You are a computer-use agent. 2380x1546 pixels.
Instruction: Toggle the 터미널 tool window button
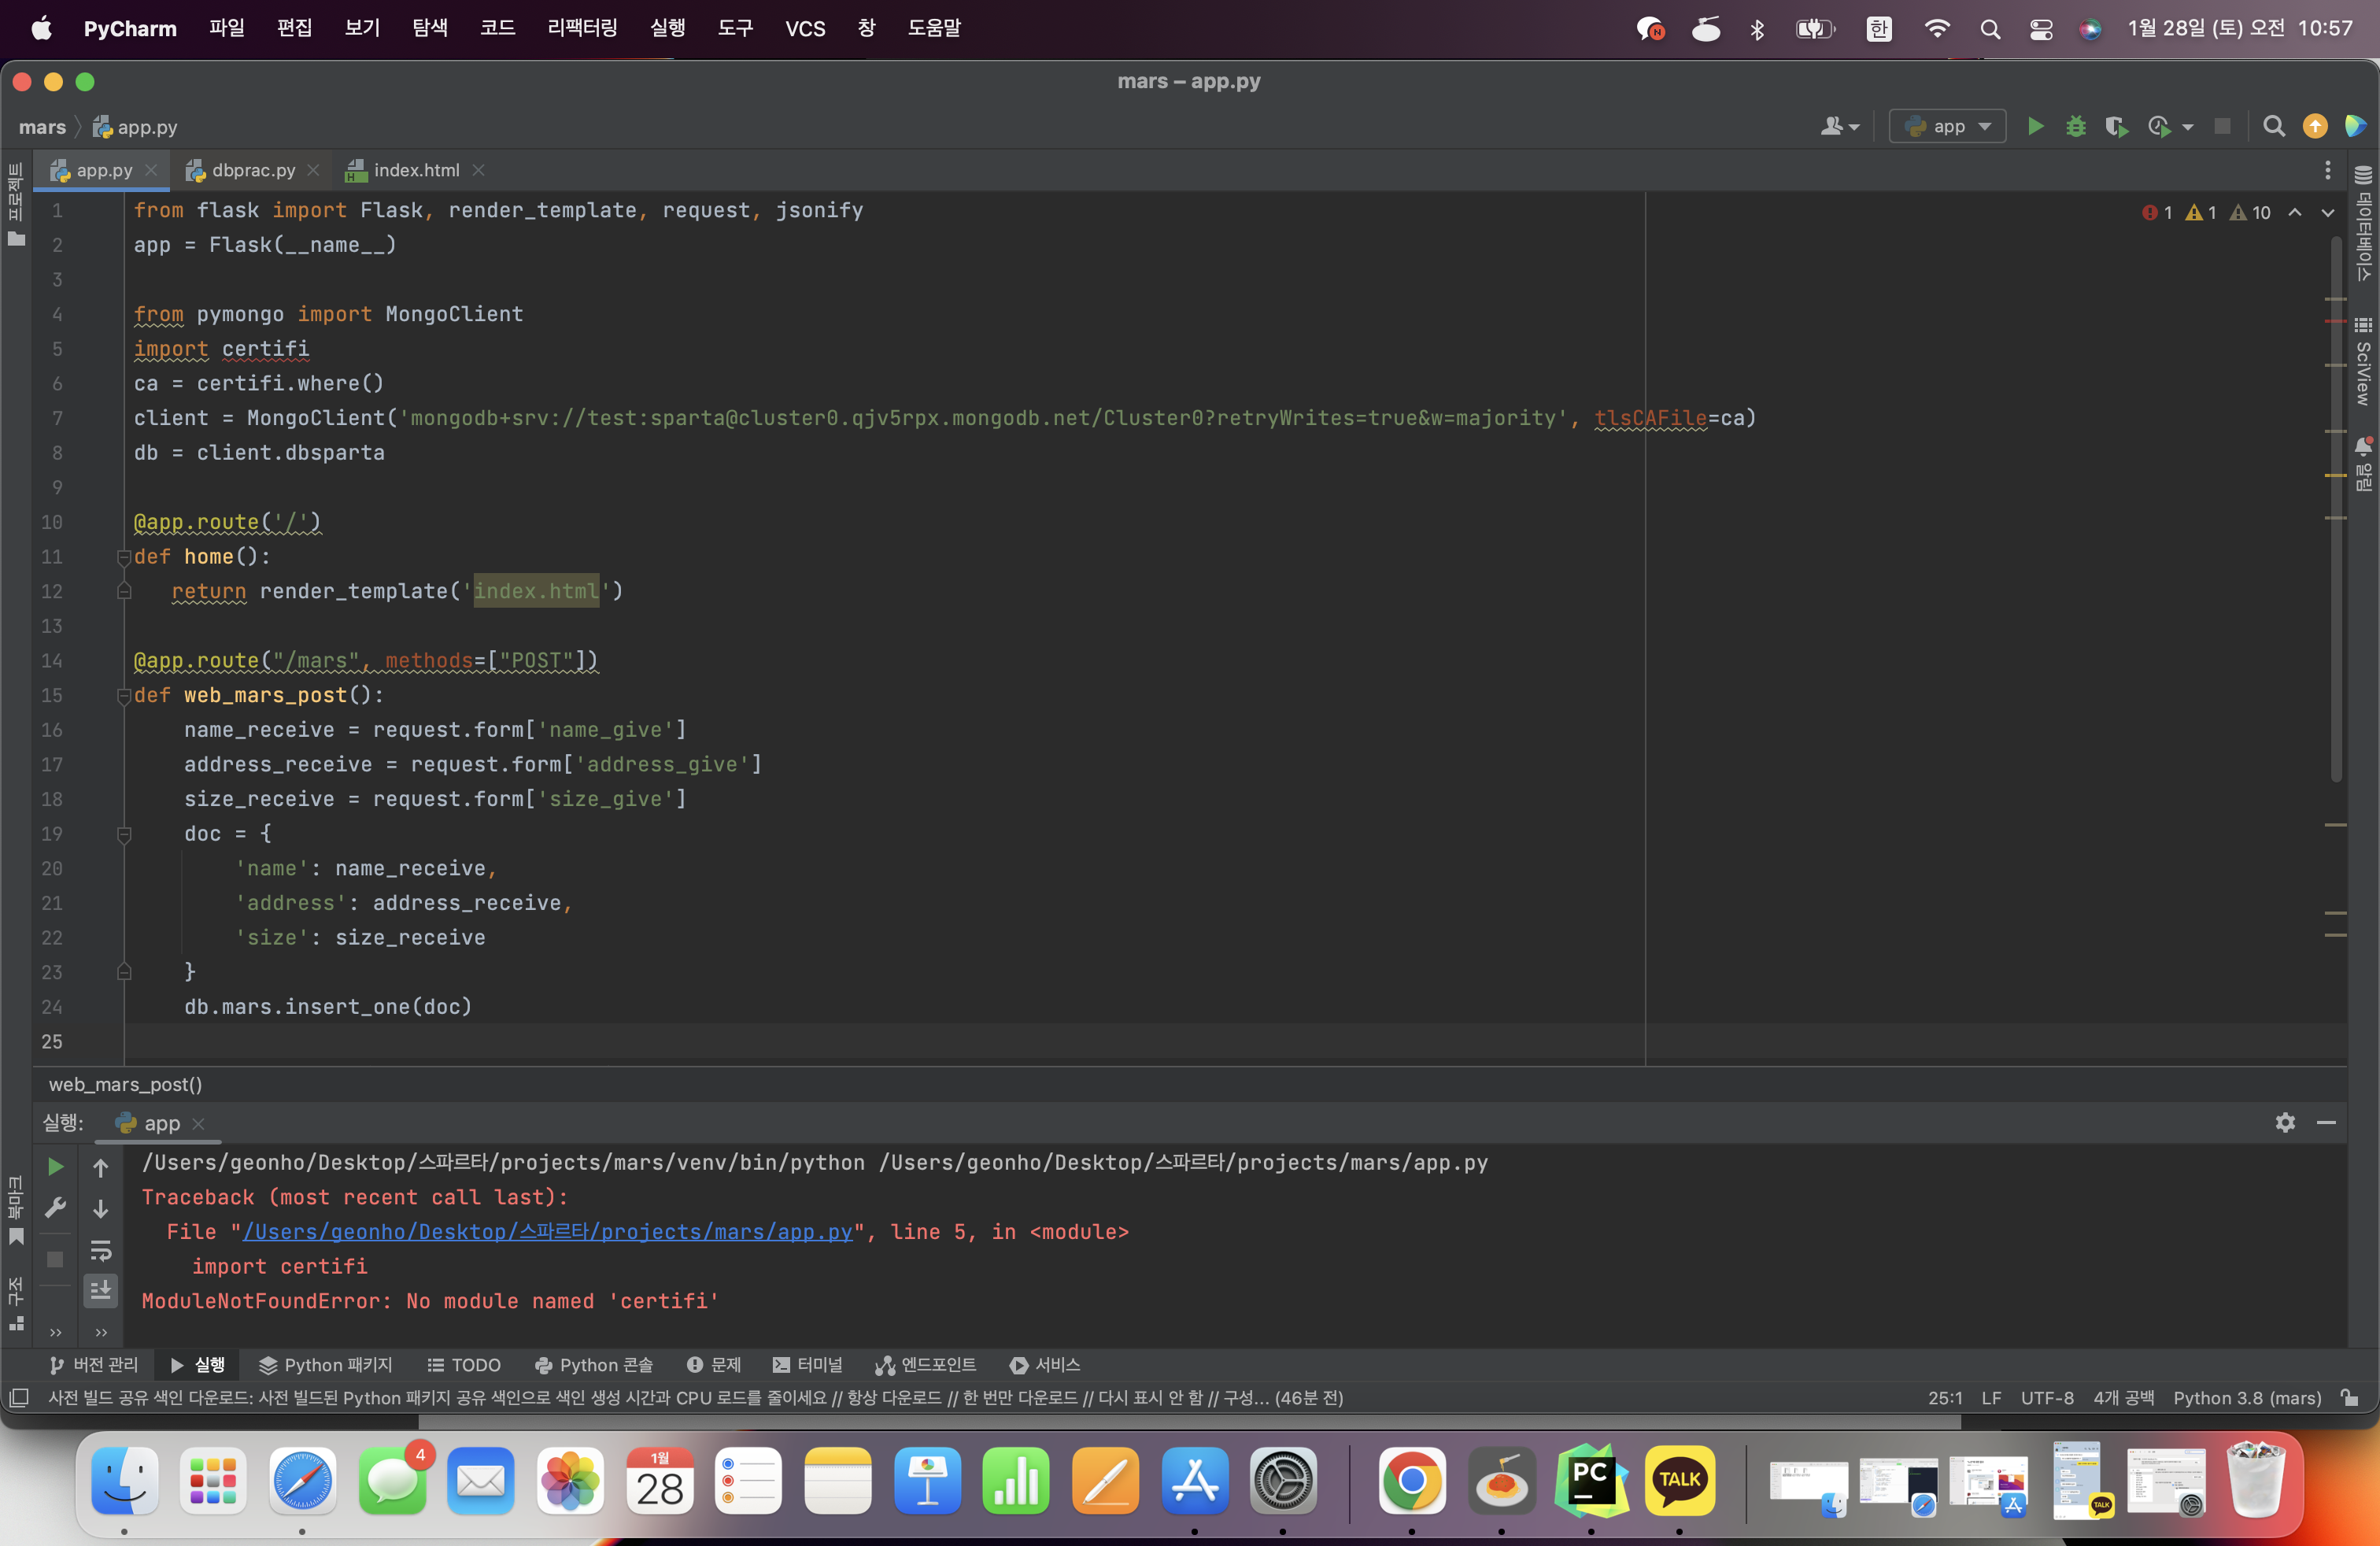coord(807,1365)
